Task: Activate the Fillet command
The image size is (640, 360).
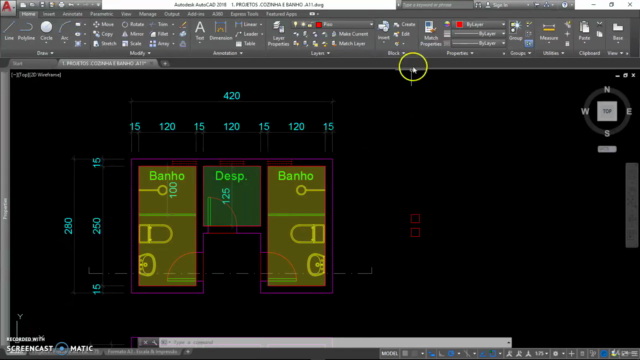Action: coord(159,34)
